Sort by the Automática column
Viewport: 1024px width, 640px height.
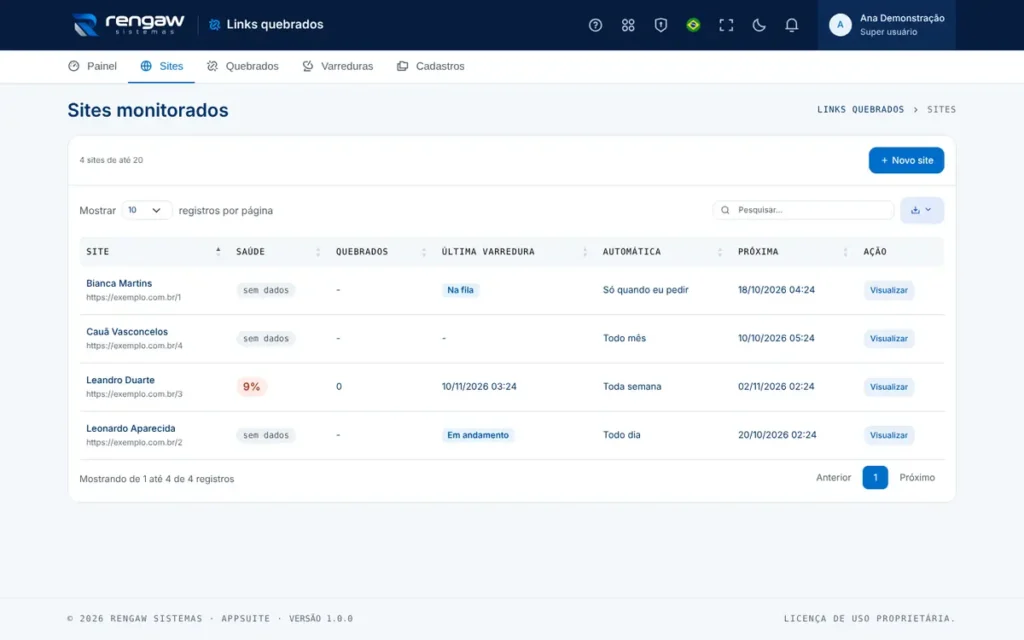[662, 251]
